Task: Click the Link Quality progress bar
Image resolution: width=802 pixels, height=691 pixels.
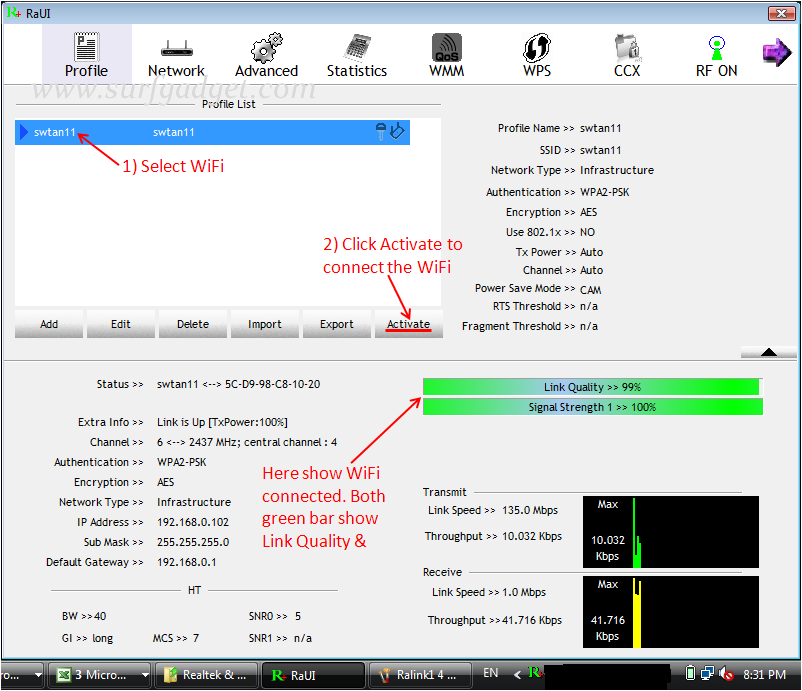Action: pyautogui.click(x=592, y=387)
